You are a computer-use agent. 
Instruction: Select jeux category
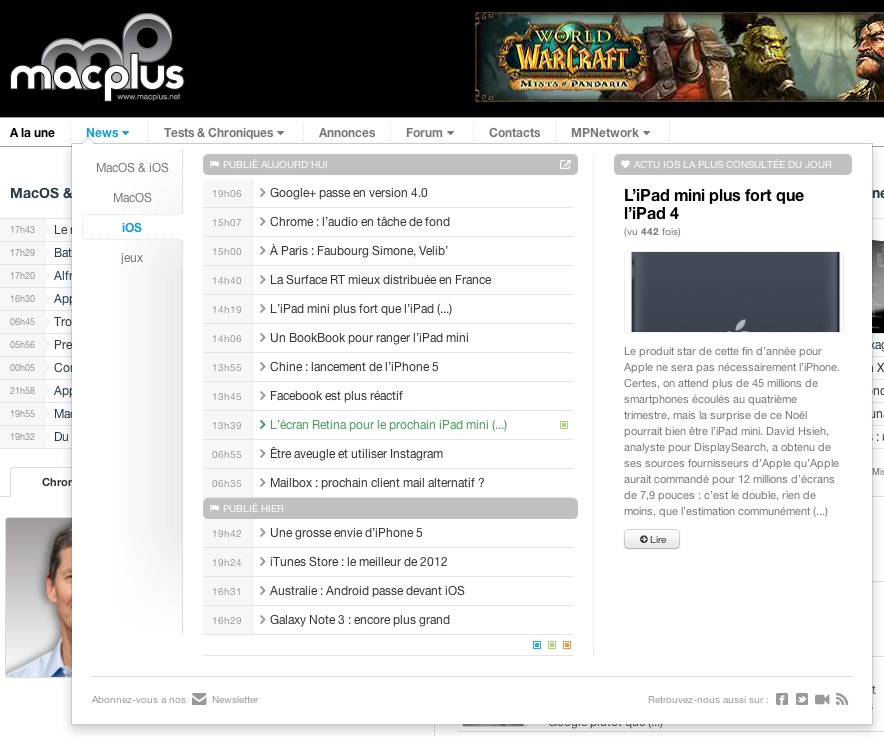(132, 258)
